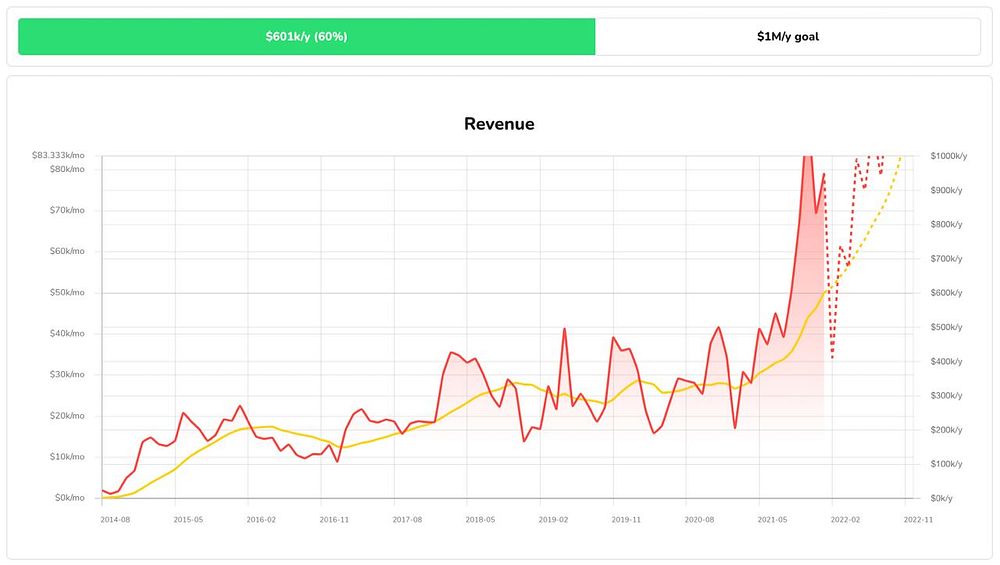Click the $70k/mo axis label
The image size is (1000, 565).
tap(67, 210)
